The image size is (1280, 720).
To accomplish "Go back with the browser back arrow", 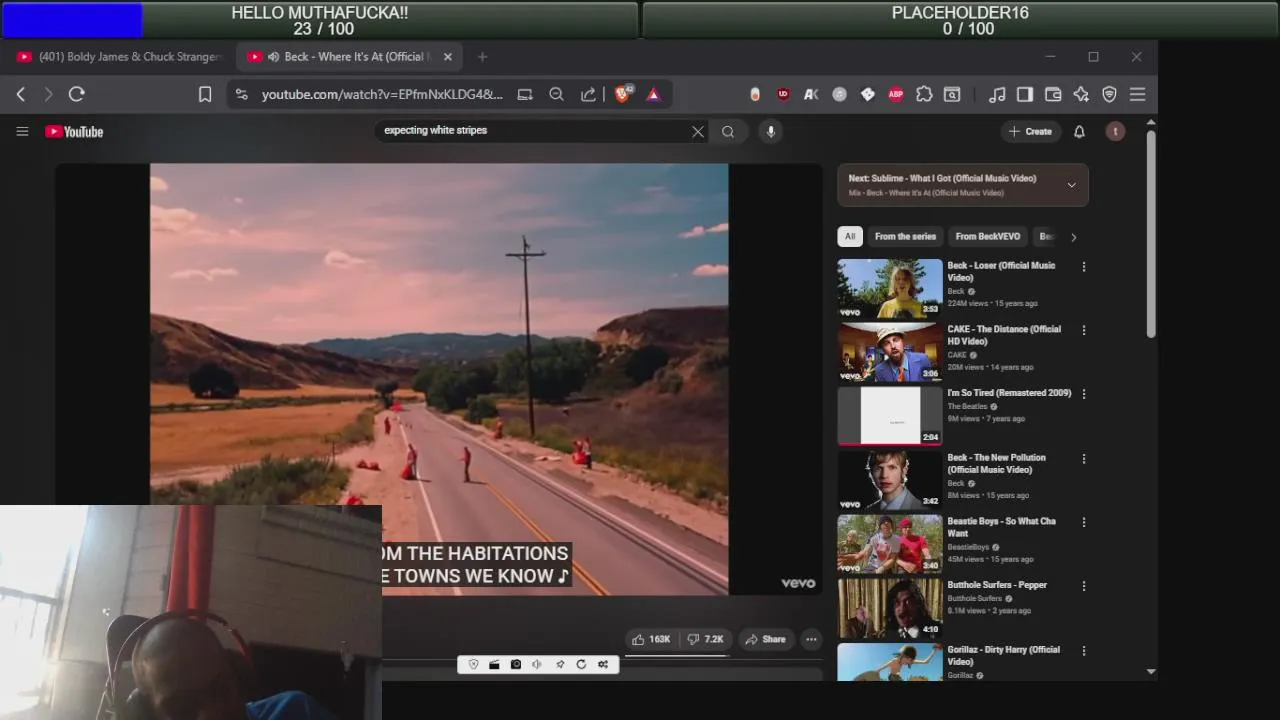I will [21, 94].
